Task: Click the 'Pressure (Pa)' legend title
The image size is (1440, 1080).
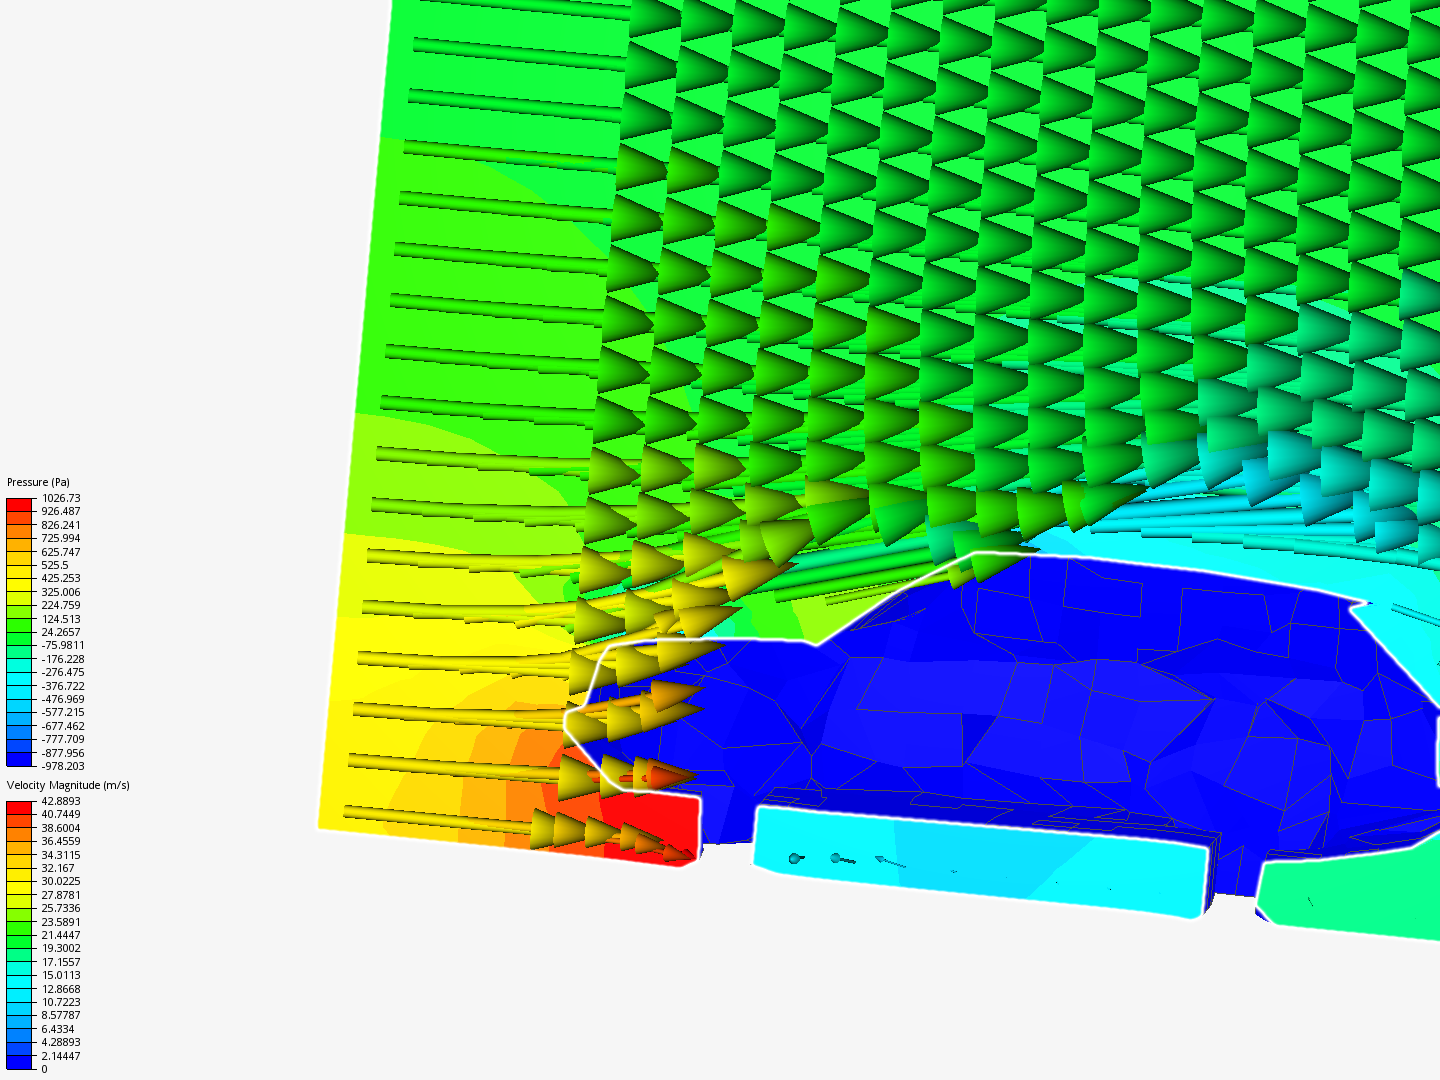Action: [x=38, y=482]
